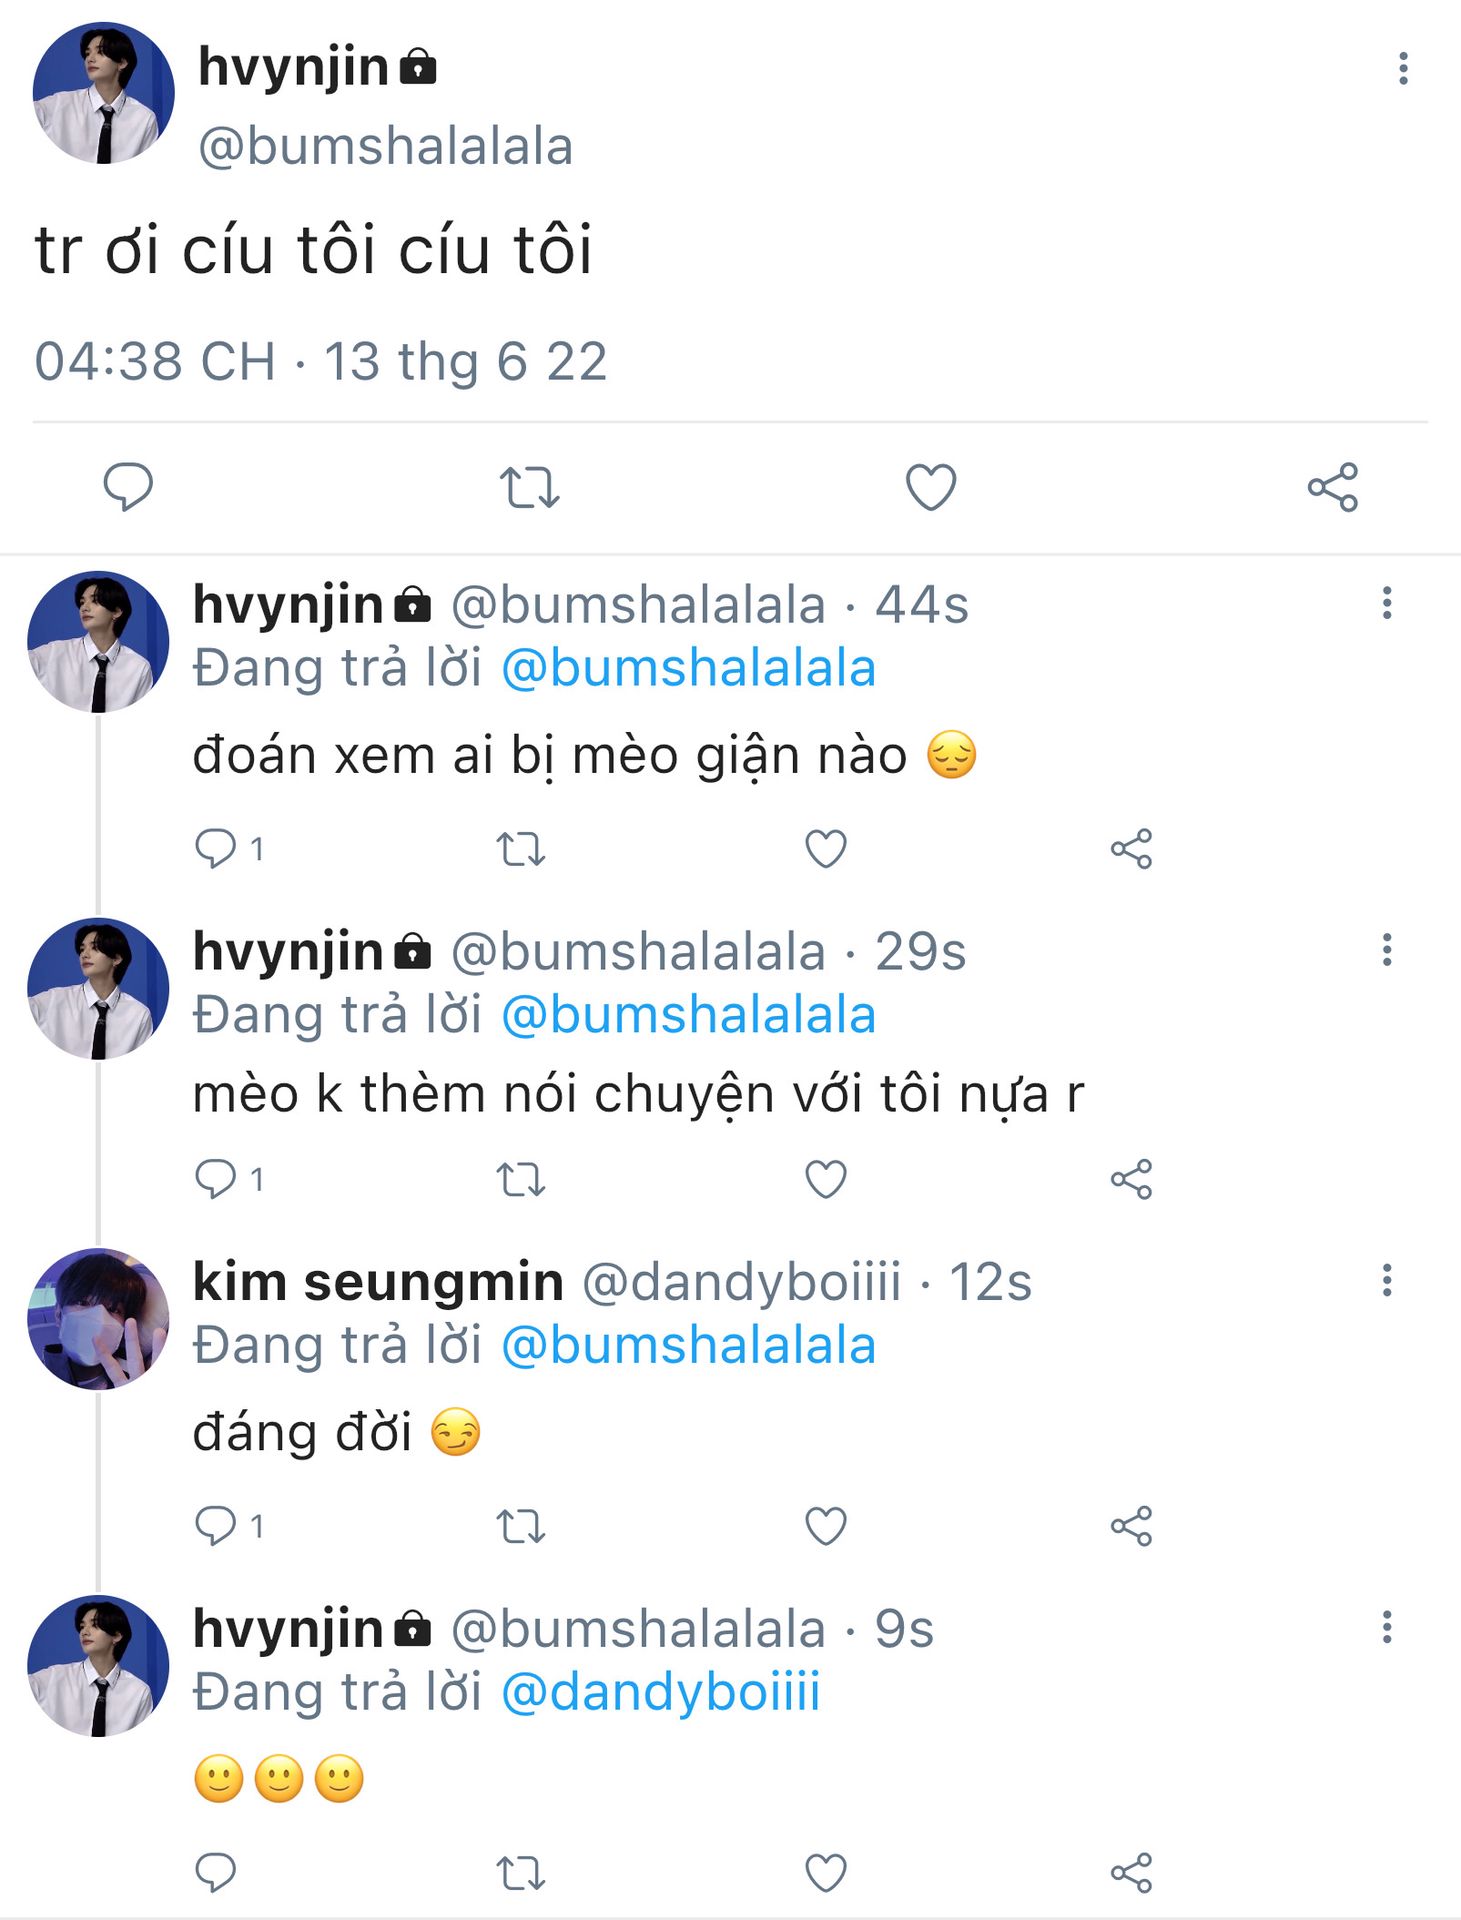The image size is (1461, 1920).
Task: Like the "mèo k thèm nói chuyện" reply
Action: click(826, 1180)
